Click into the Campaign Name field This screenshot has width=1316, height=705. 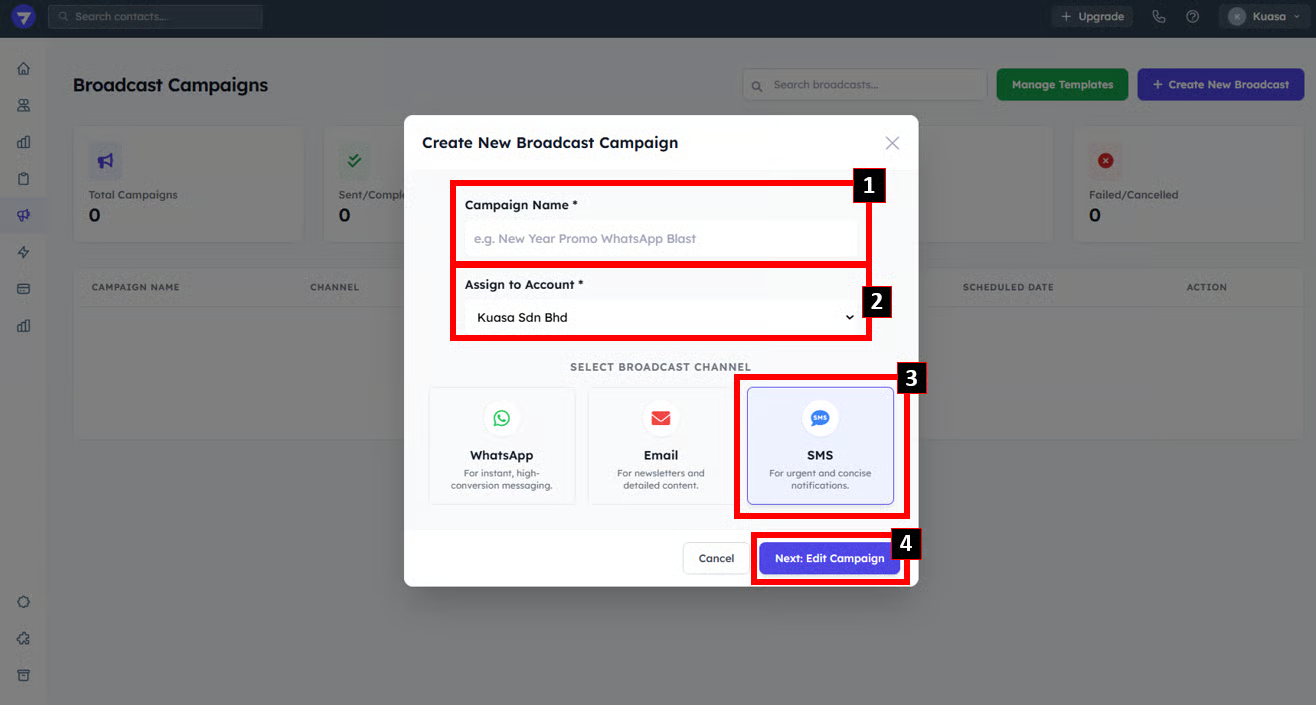660,239
